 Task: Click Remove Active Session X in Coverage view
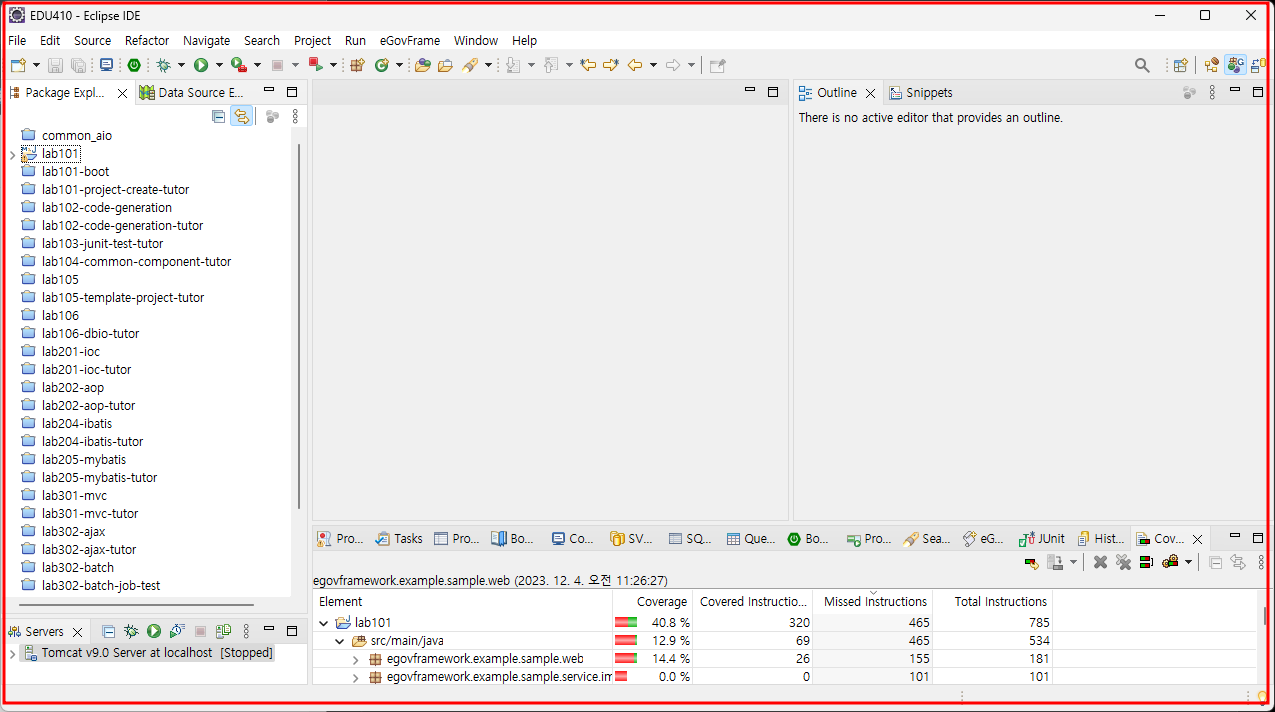[1100, 563]
